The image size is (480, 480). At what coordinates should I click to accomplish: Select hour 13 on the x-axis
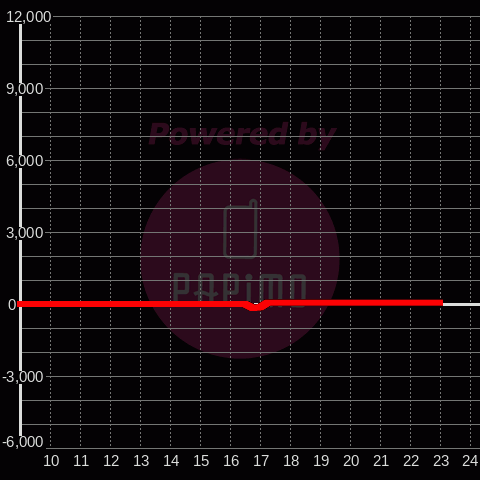tap(141, 461)
